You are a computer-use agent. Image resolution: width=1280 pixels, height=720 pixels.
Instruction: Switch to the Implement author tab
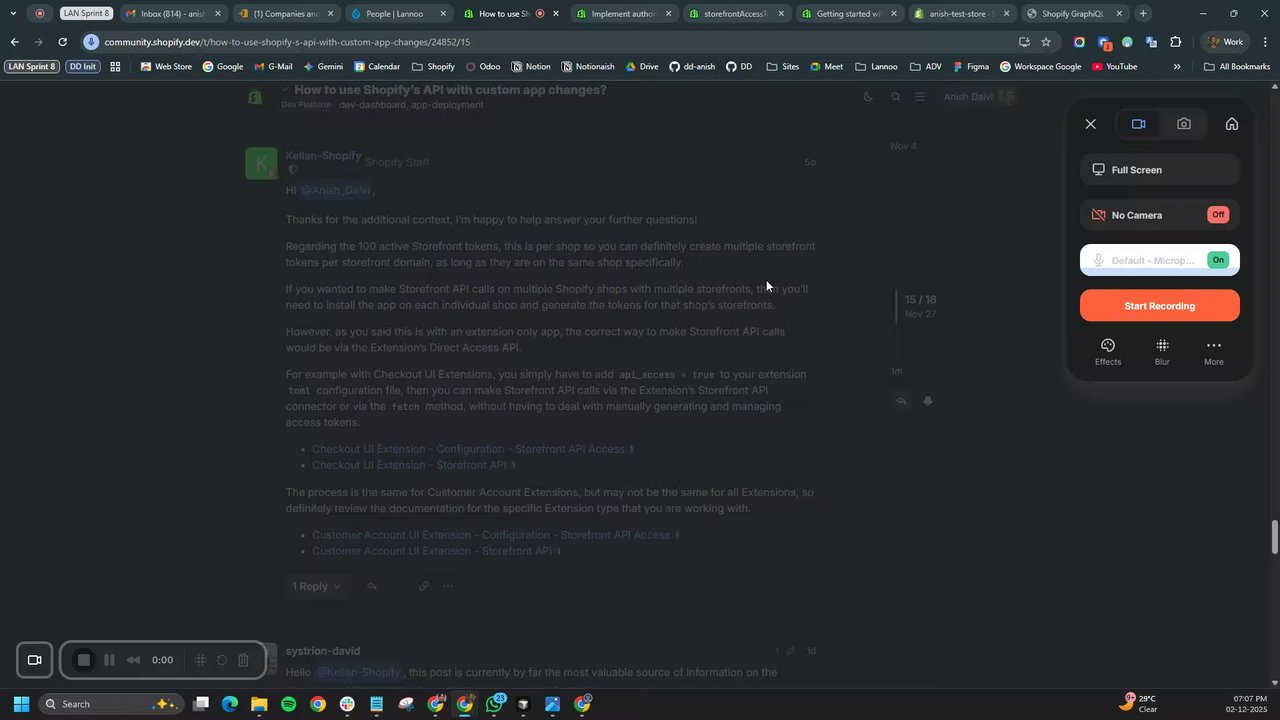[x=623, y=14]
